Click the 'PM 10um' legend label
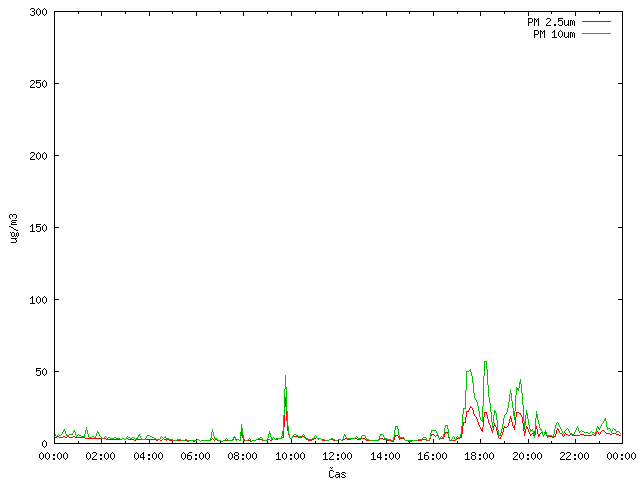This screenshot has width=640, height=480. pyautogui.click(x=554, y=34)
